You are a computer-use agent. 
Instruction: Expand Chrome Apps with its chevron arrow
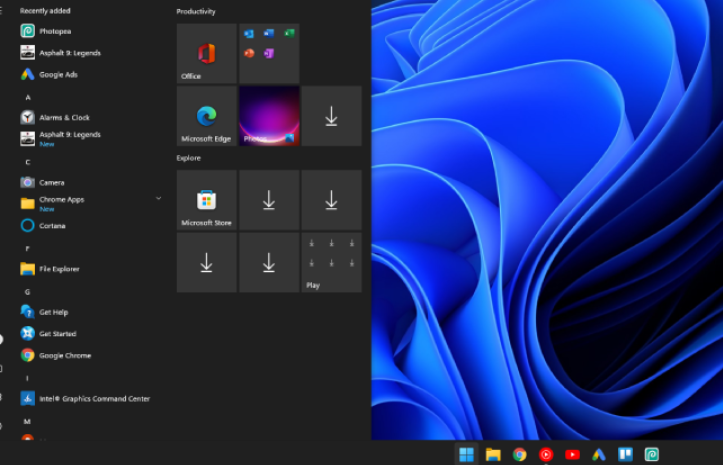pyautogui.click(x=159, y=198)
